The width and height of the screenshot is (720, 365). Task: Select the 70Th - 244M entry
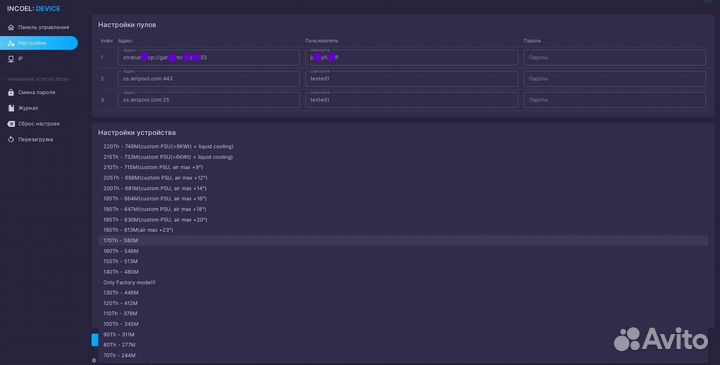(x=119, y=355)
